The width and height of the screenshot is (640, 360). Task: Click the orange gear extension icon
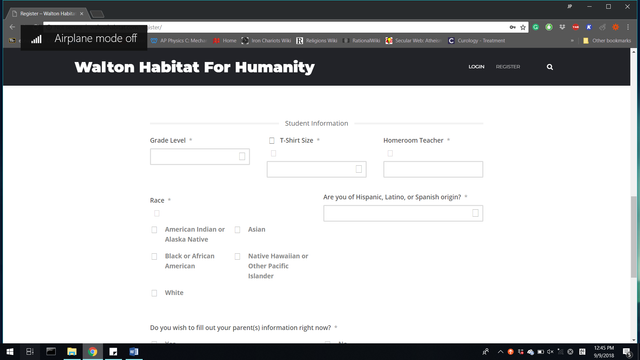616,27
